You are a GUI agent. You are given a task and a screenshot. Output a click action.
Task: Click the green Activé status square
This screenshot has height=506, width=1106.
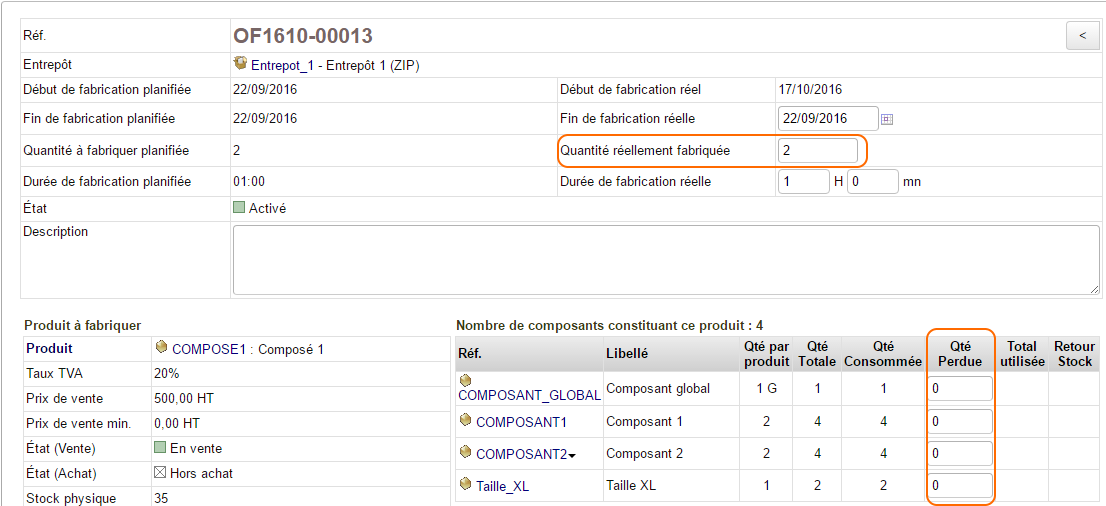(239, 208)
